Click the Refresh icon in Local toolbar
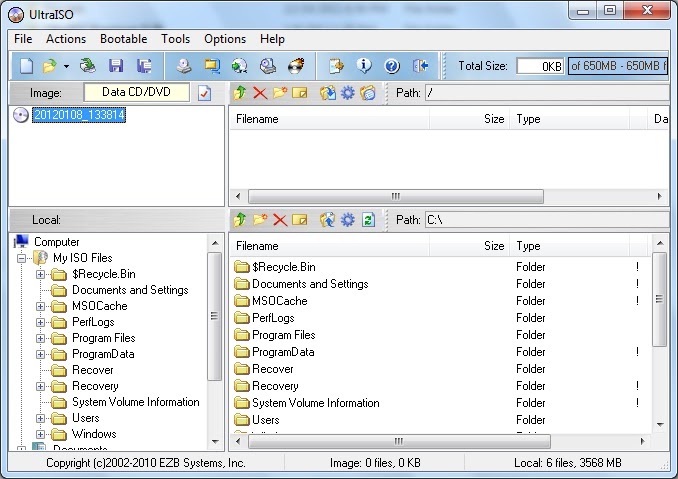Viewport: 678px width, 479px height. click(x=368, y=220)
